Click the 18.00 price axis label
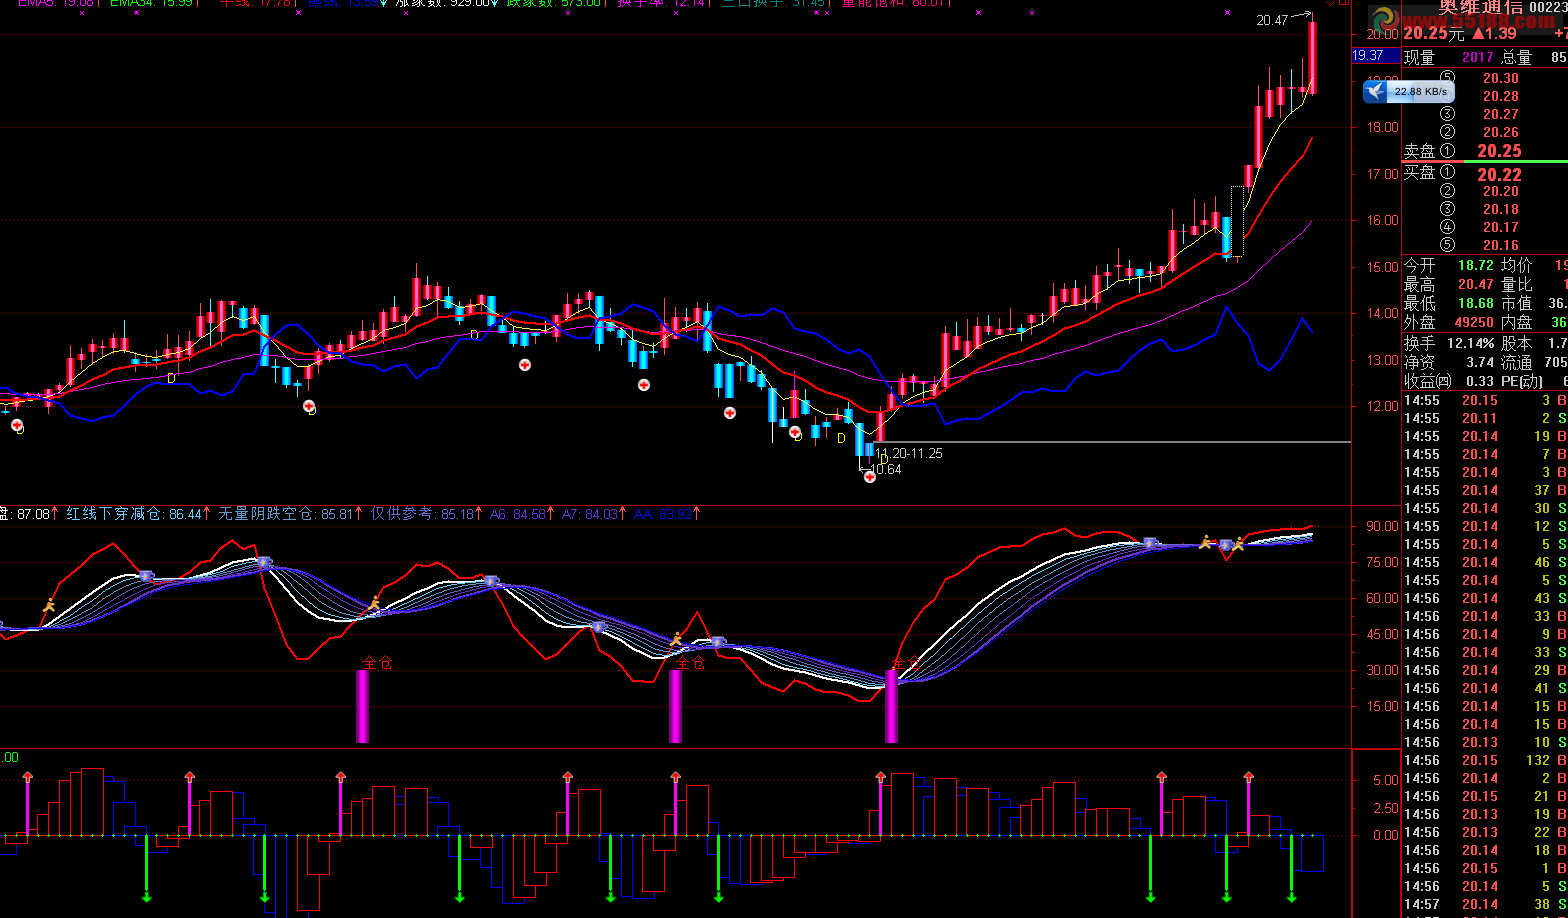1568x918 pixels. coord(1384,127)
